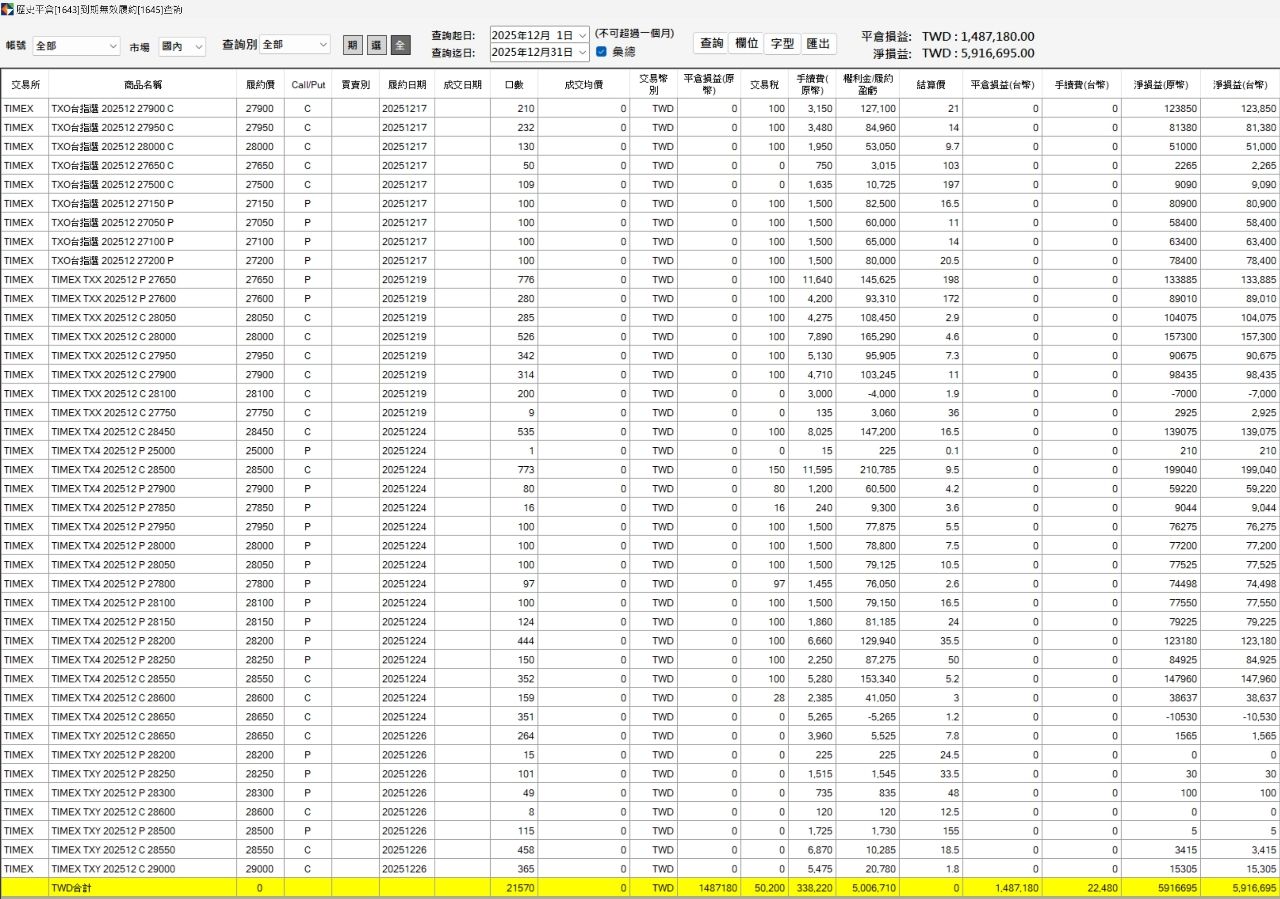Sort by 商品名稱 column header
The image size is (1280, 899).
(142, 85)
